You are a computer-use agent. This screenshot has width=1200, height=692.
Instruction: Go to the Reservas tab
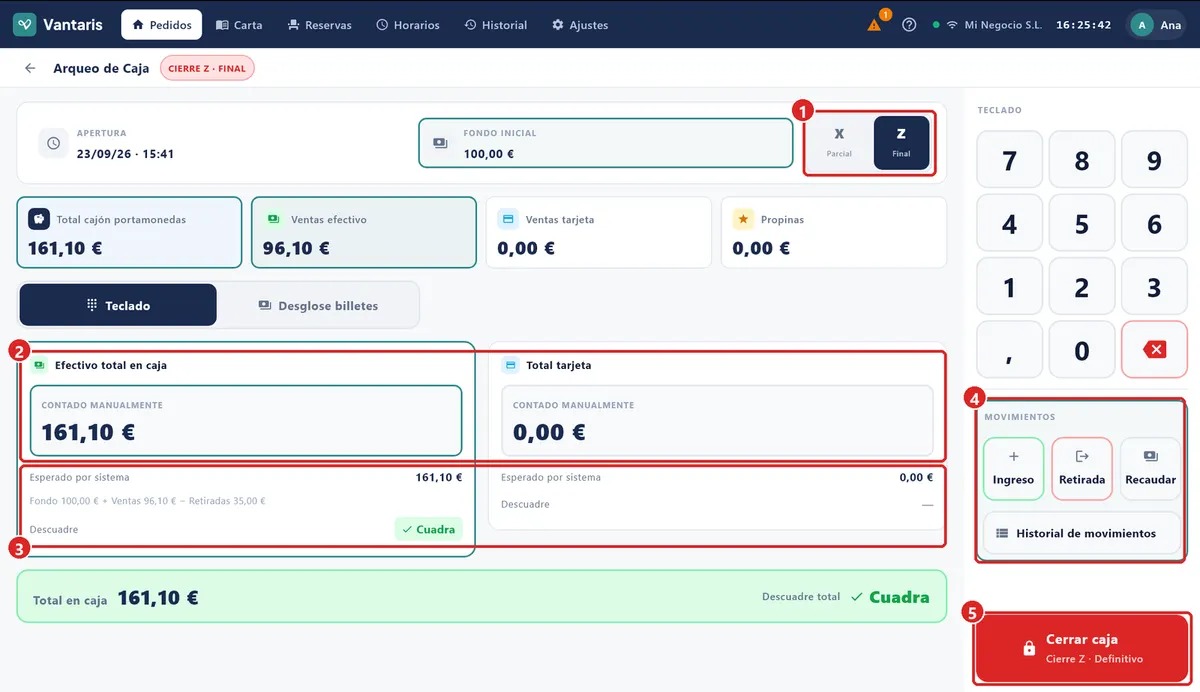[319, 25]
